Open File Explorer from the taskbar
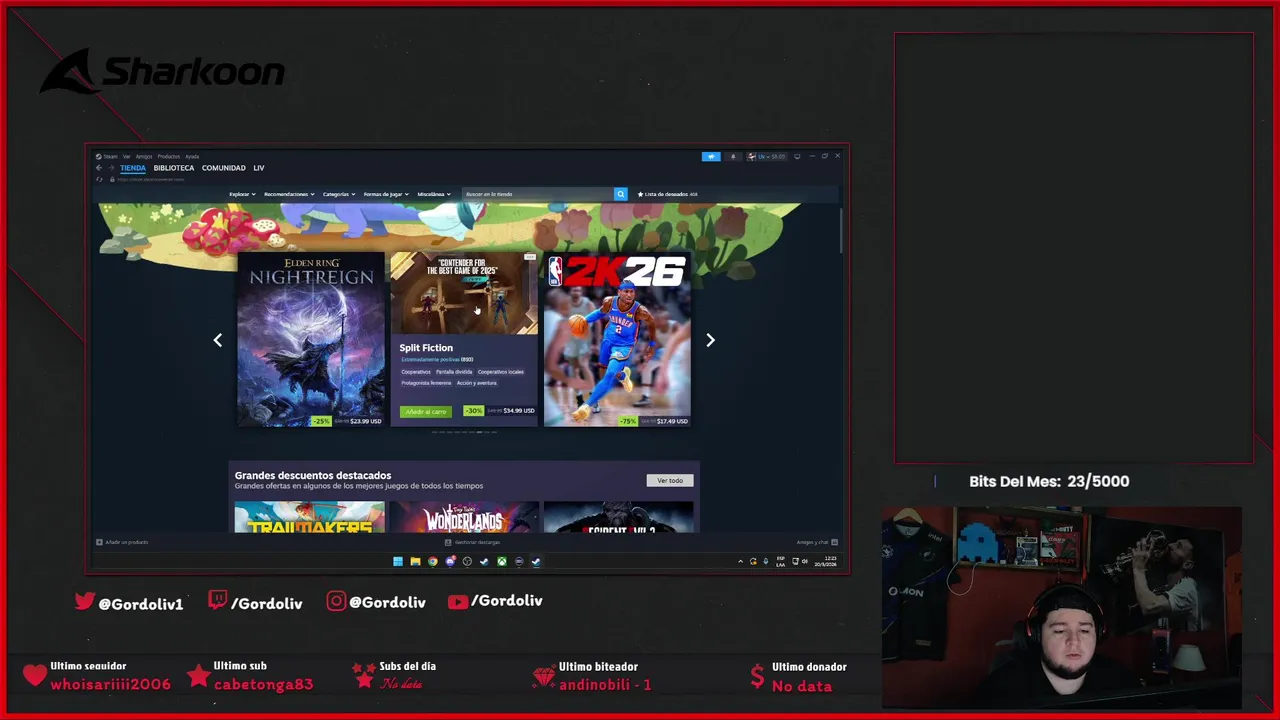 [x=415, y=561]
